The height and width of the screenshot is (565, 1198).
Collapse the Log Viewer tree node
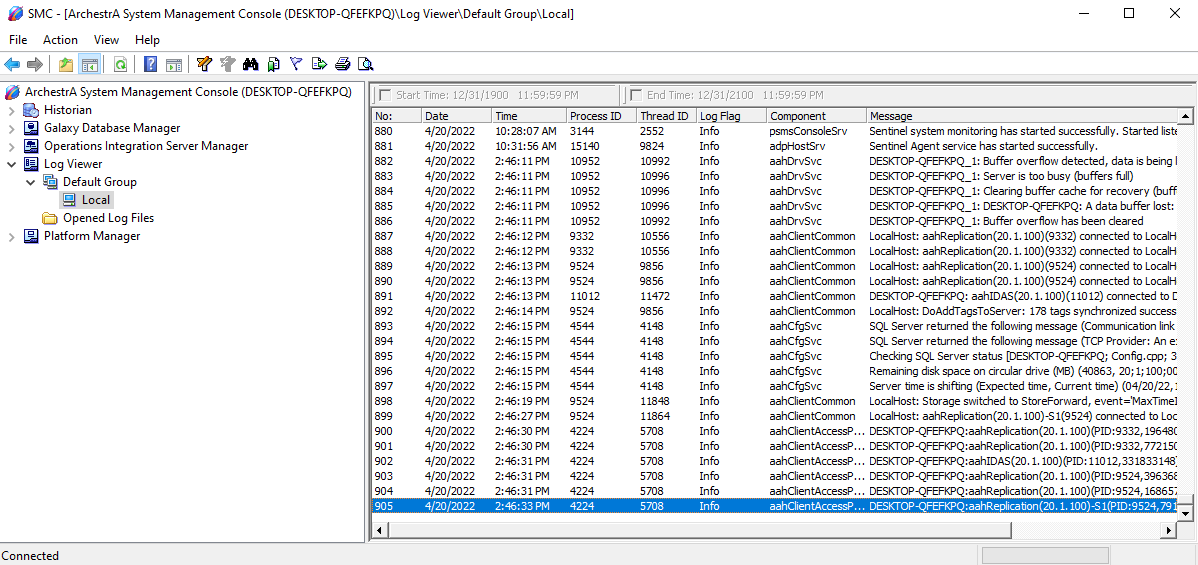coord(11,164)
